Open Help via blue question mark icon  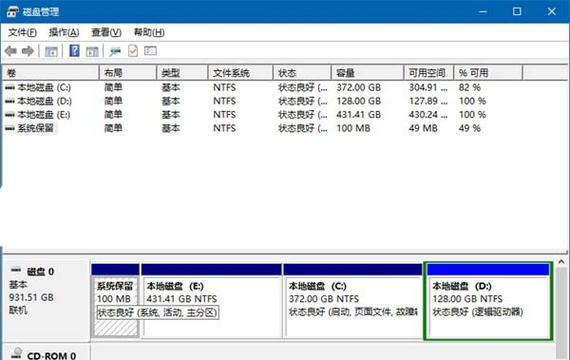(x=75, y=51)
